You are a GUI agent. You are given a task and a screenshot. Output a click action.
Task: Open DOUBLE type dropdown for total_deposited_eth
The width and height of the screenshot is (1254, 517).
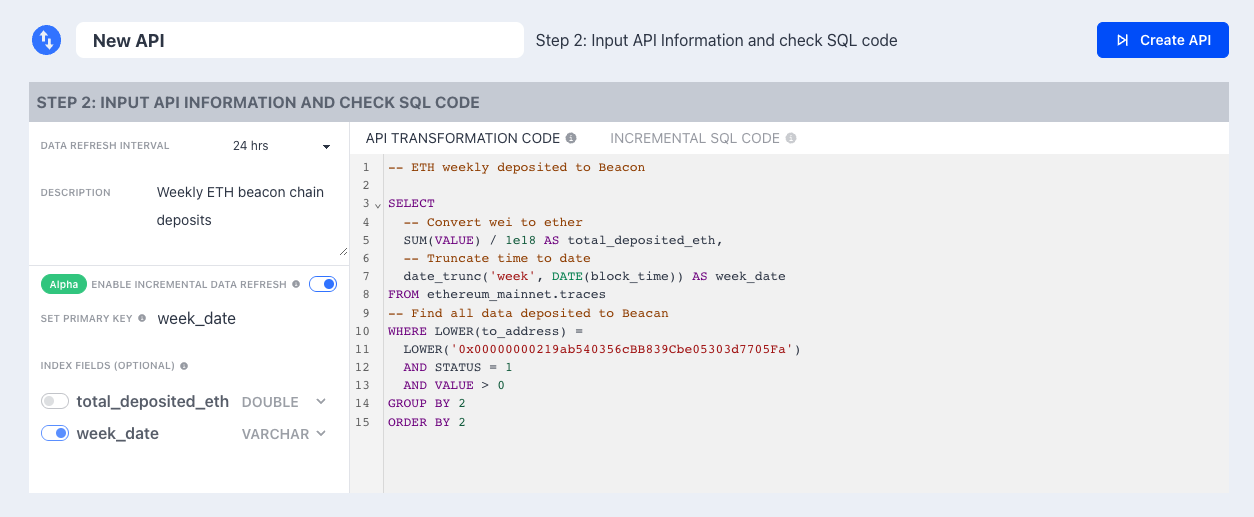point(284,402)
